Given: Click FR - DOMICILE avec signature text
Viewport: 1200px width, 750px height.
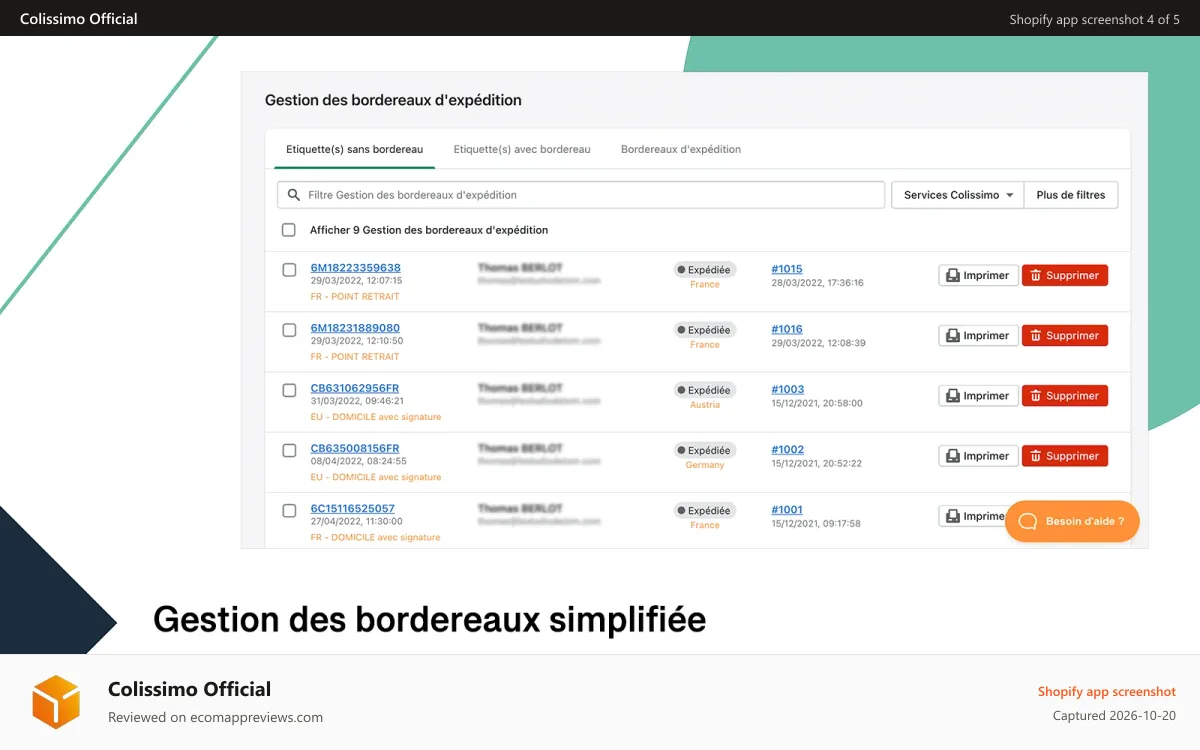Looking at the screenshot, I should (x=375, y=537).
